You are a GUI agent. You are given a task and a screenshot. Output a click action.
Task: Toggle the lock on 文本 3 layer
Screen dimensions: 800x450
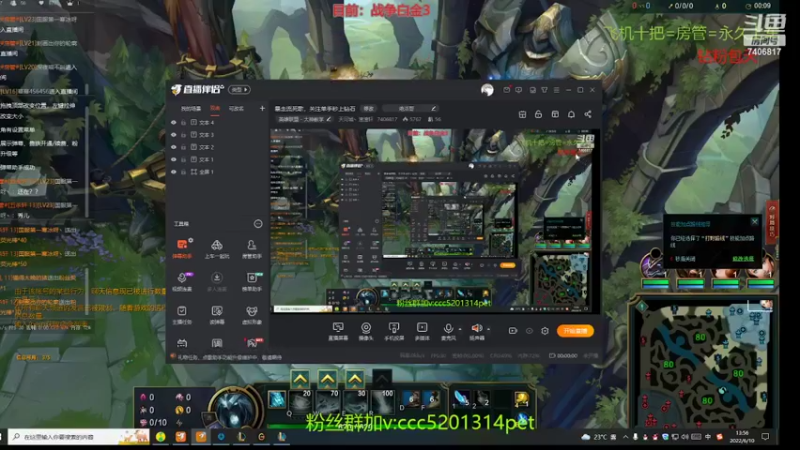coord(183,135)
